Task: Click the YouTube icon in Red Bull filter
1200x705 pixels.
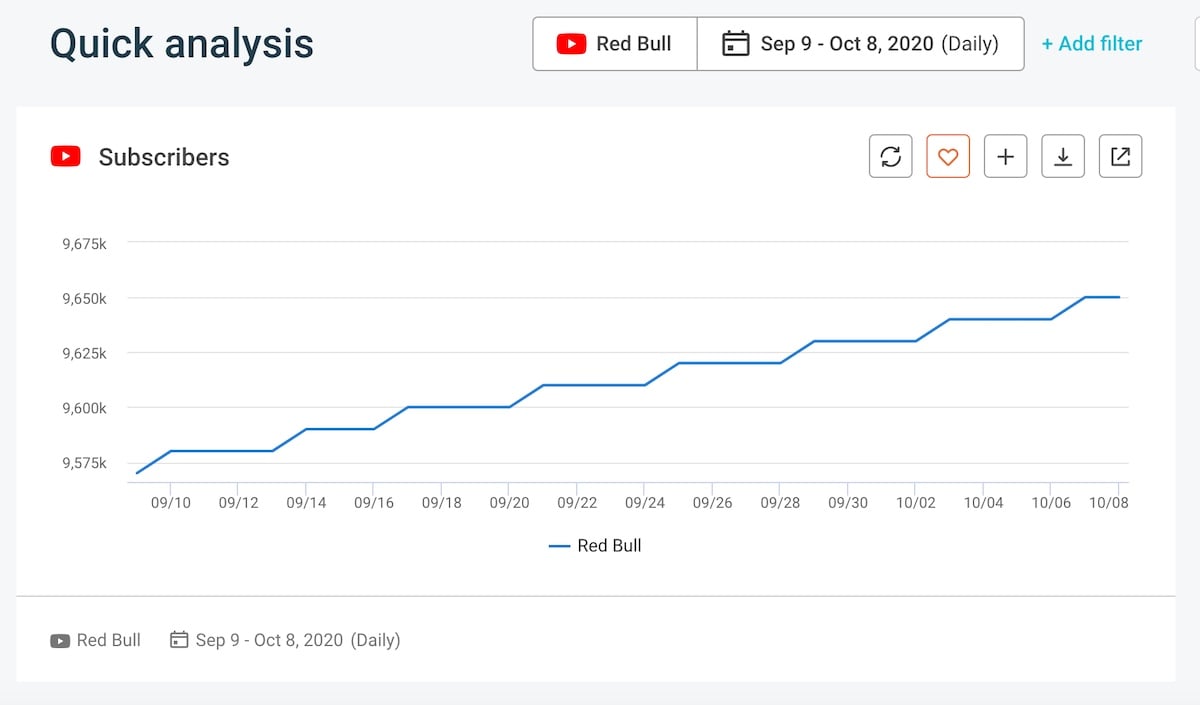Action: (571, 44)
